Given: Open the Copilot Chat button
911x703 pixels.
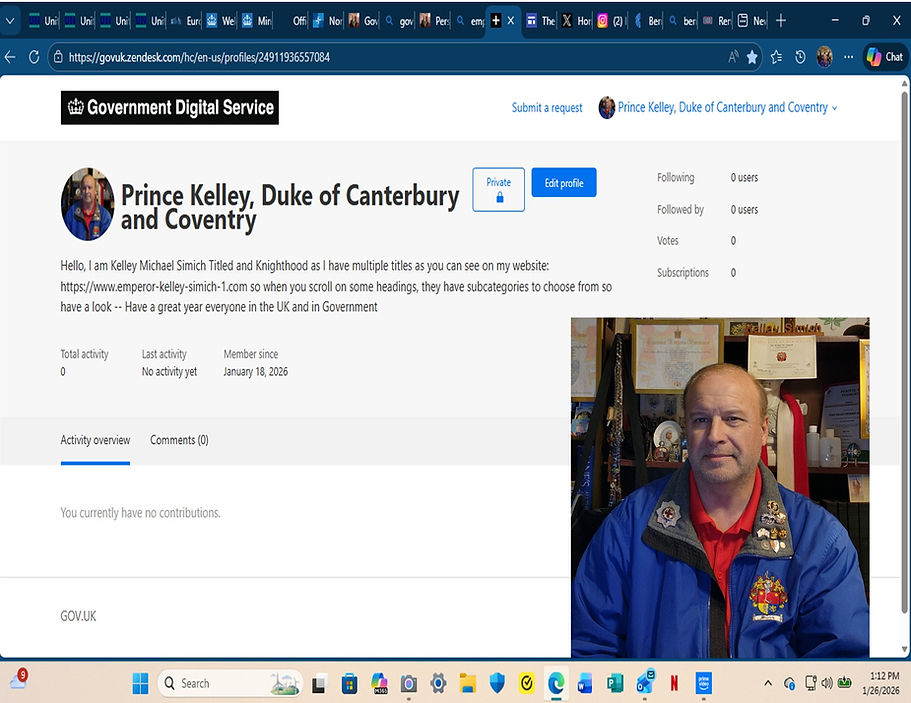Looking at the screenshot, I should [x=885, y=57].
